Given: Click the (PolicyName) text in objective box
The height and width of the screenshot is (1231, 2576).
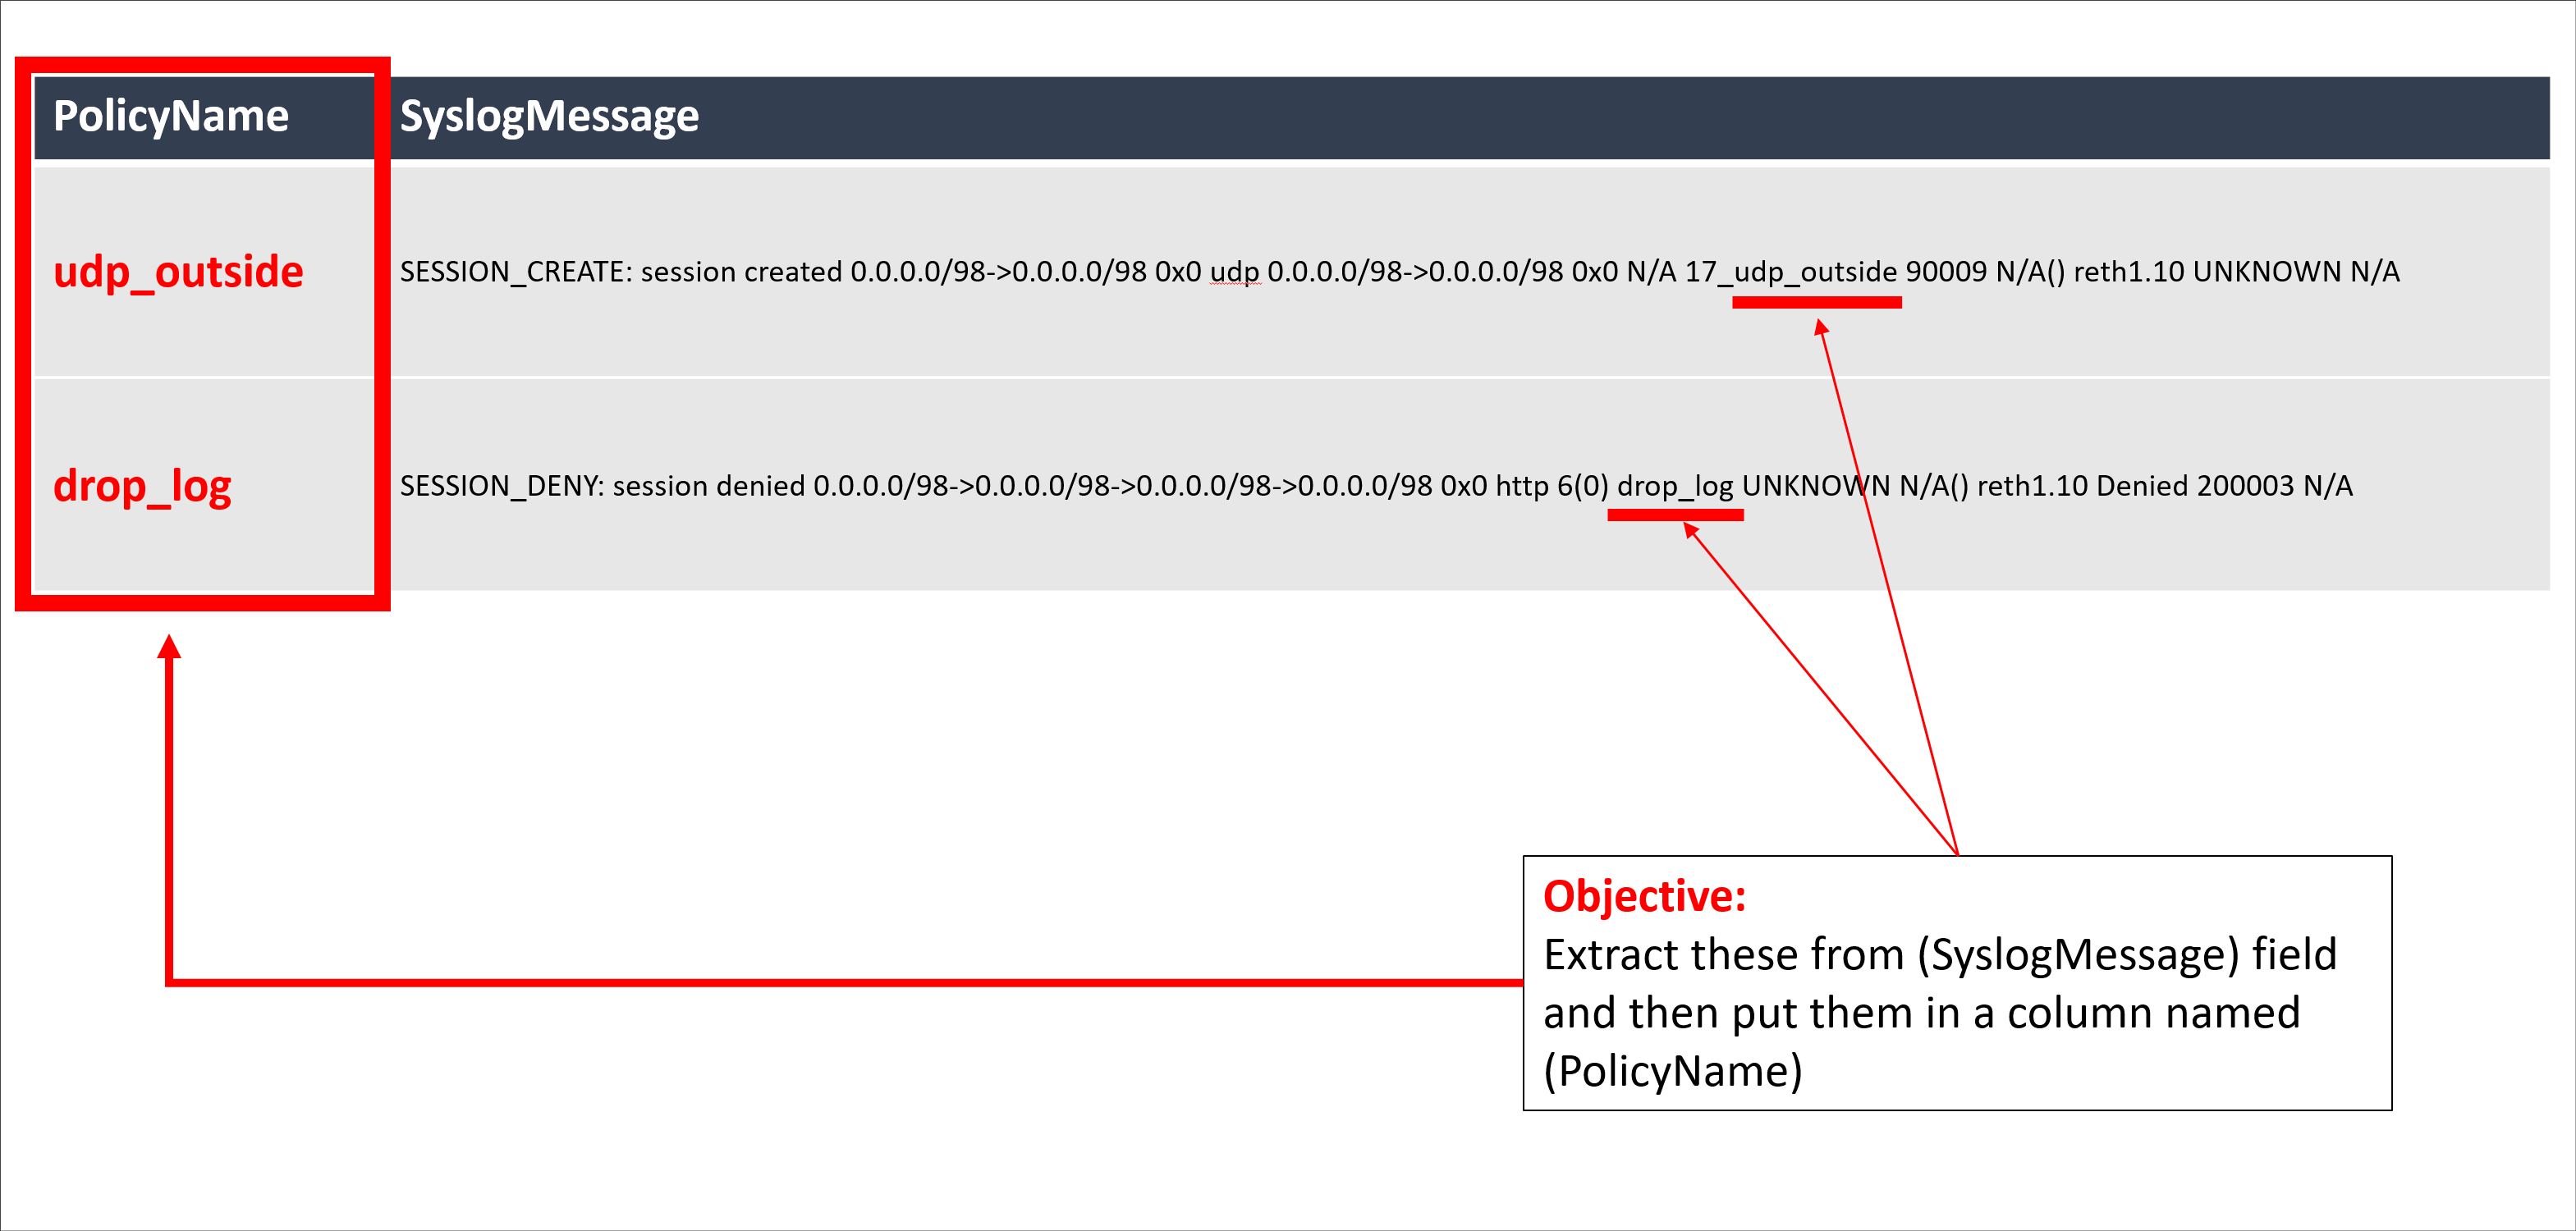Looking at the screenshot, I should pyautogui.click(x=1672, y=1071).
